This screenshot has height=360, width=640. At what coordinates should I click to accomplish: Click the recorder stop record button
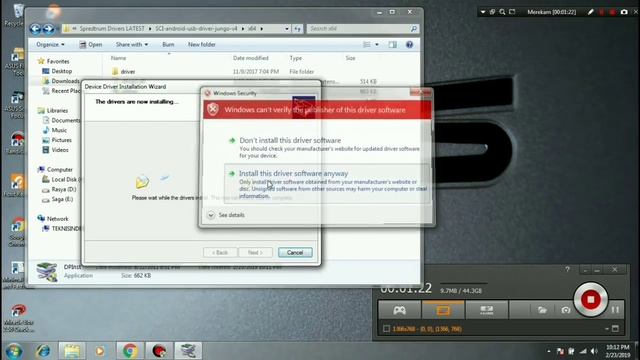click(x=590, y=299)
